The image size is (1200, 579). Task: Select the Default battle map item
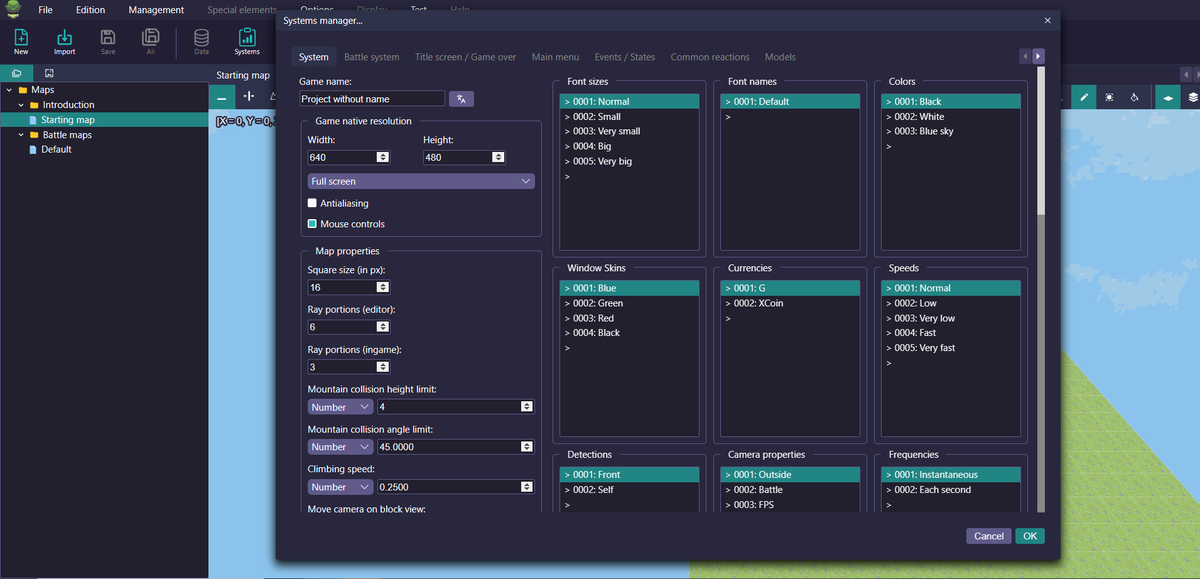click(x=56, y=150)
